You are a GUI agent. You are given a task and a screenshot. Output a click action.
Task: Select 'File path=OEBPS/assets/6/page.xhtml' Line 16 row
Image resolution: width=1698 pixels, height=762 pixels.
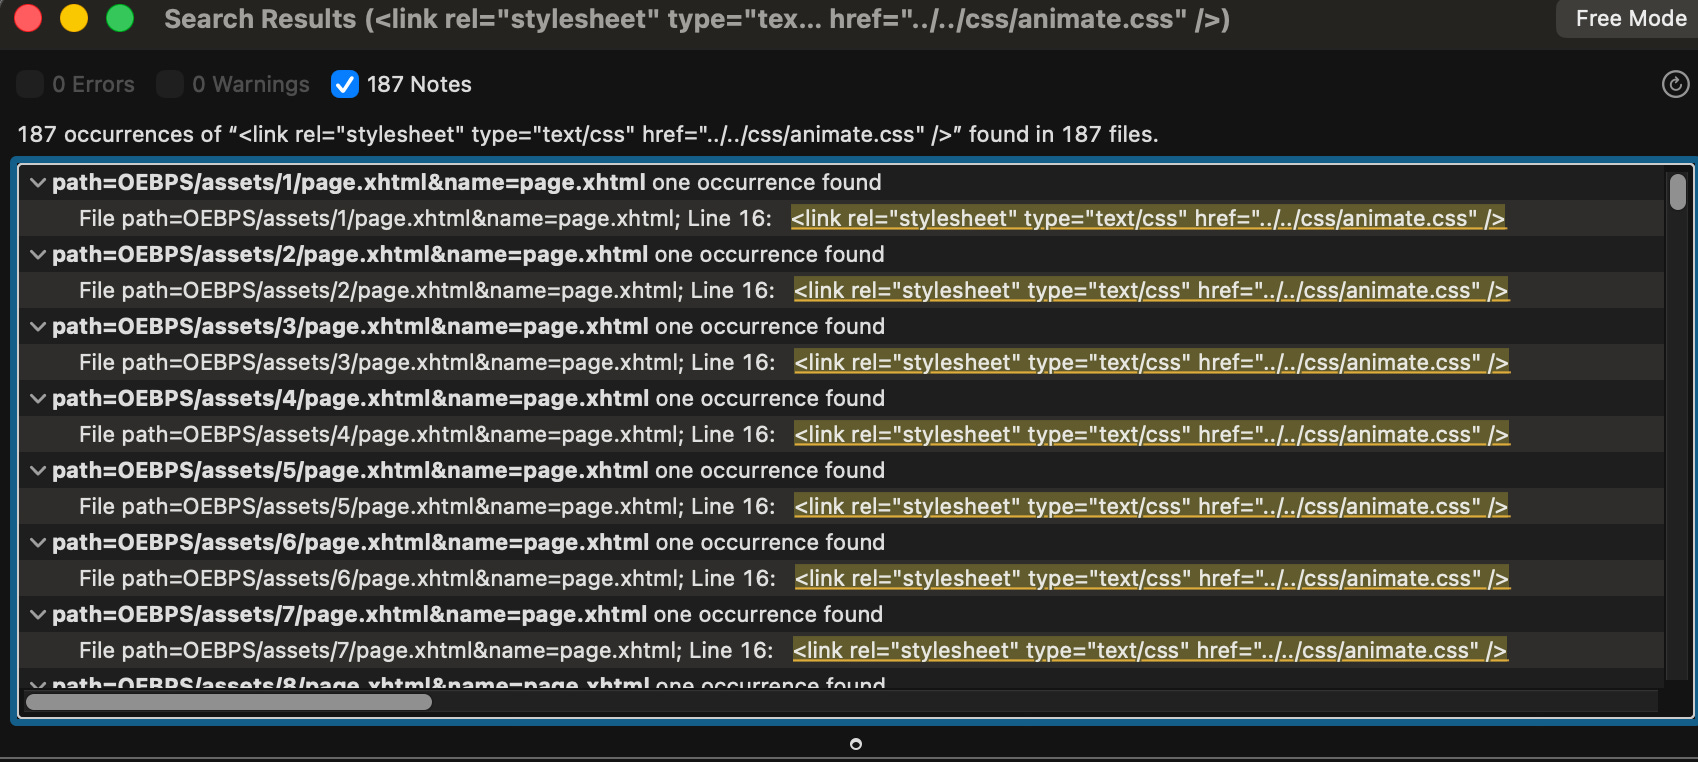tap(842, 578)
